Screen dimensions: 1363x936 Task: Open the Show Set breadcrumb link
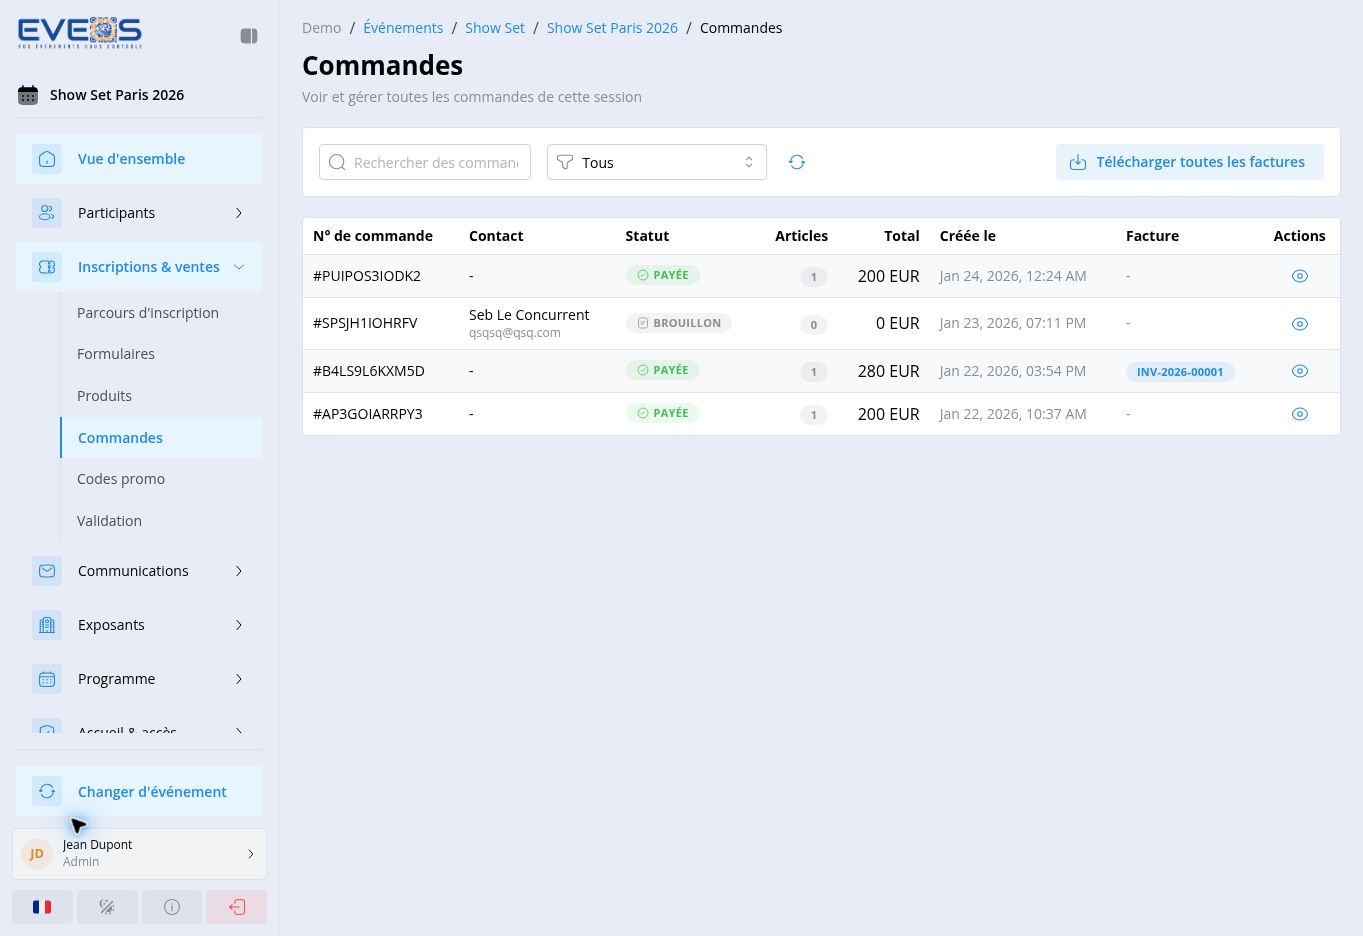click(x=495, y=28)
